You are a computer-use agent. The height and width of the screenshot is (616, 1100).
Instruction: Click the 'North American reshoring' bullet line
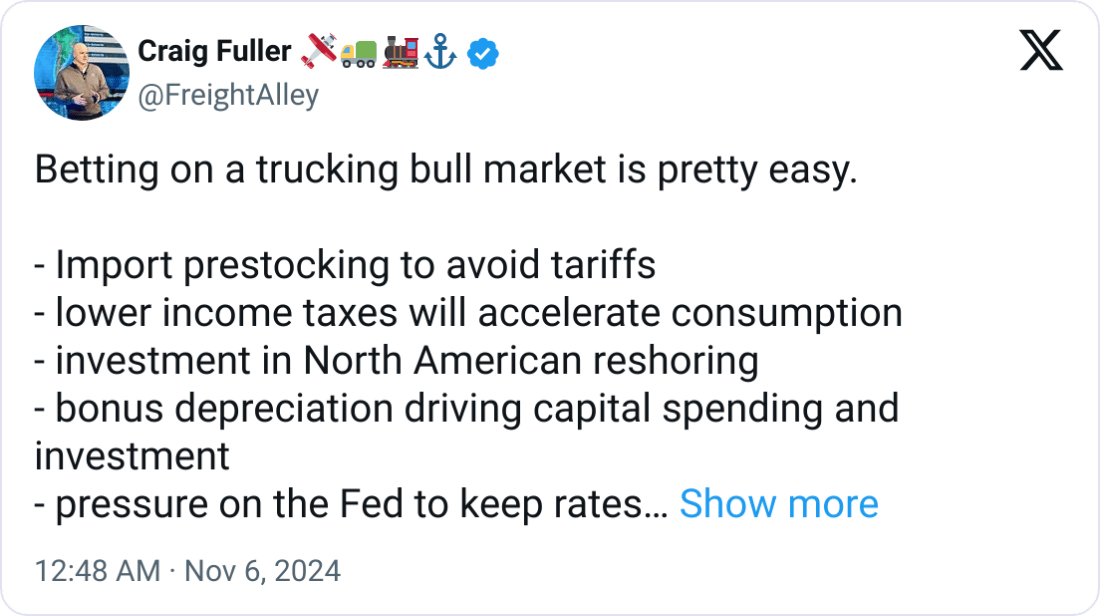coord(396,361)
